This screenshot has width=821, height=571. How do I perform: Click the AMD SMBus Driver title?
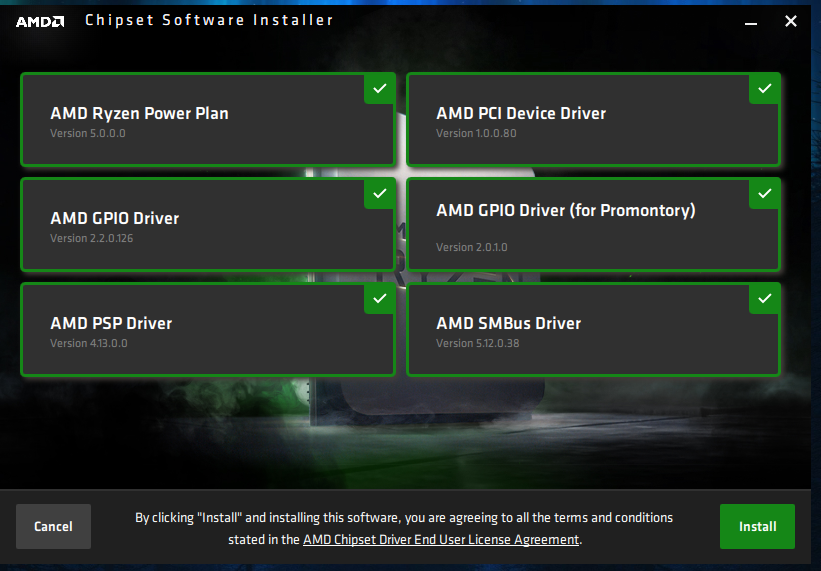[x=508, y=323]
